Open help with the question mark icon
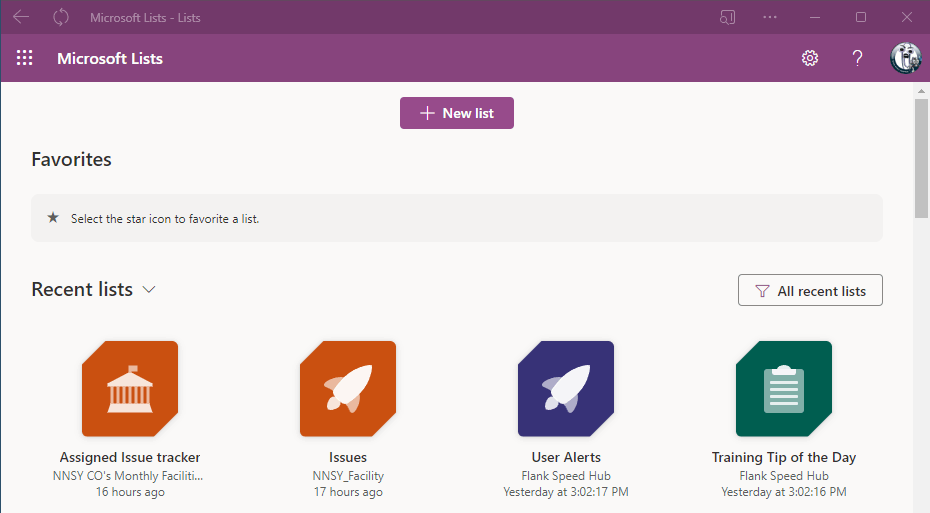 (857, 58)
